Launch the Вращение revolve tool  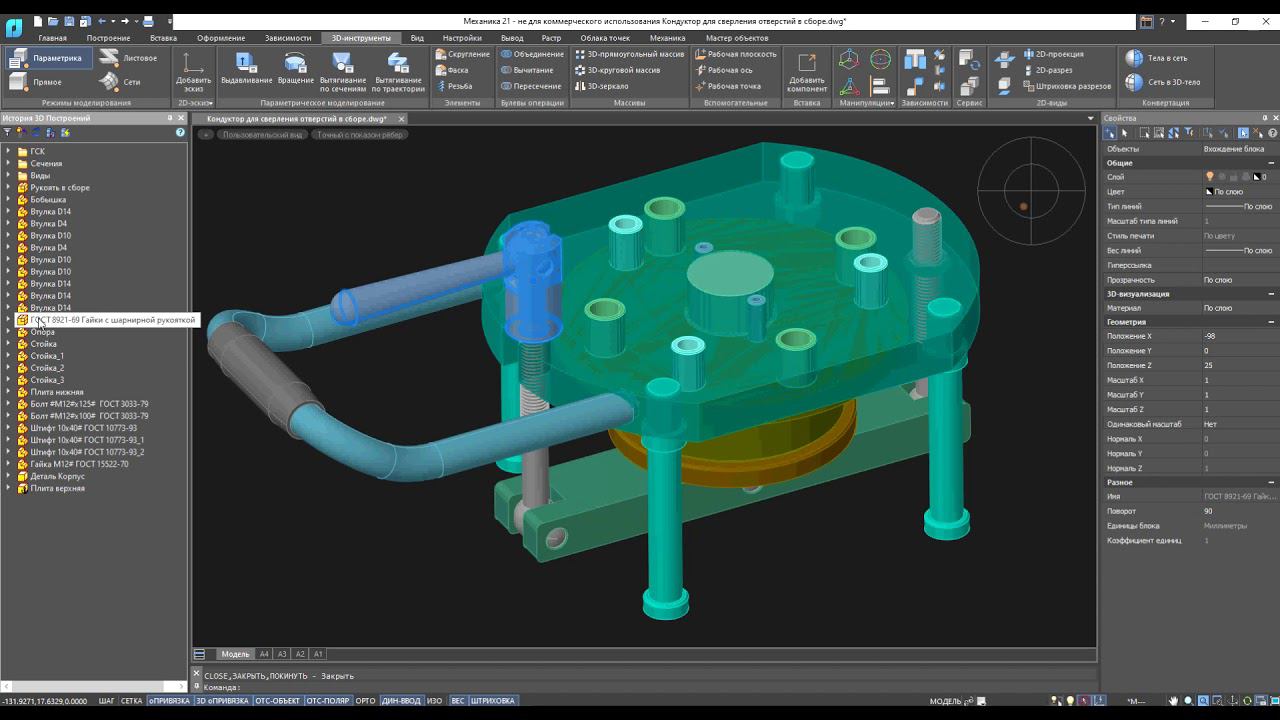pyautogui.click(x=295, y=69)
